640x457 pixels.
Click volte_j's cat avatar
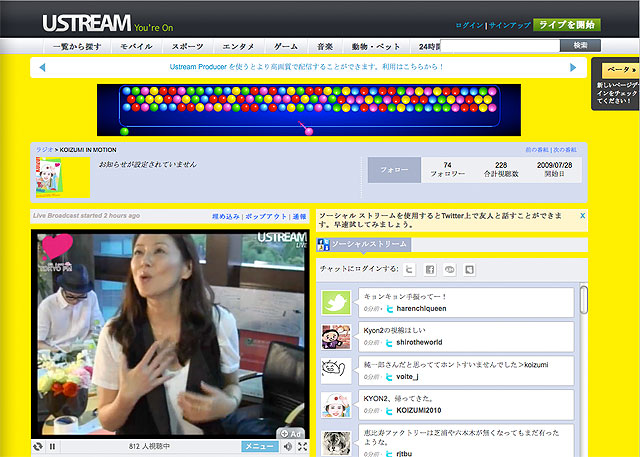(336, 371)
